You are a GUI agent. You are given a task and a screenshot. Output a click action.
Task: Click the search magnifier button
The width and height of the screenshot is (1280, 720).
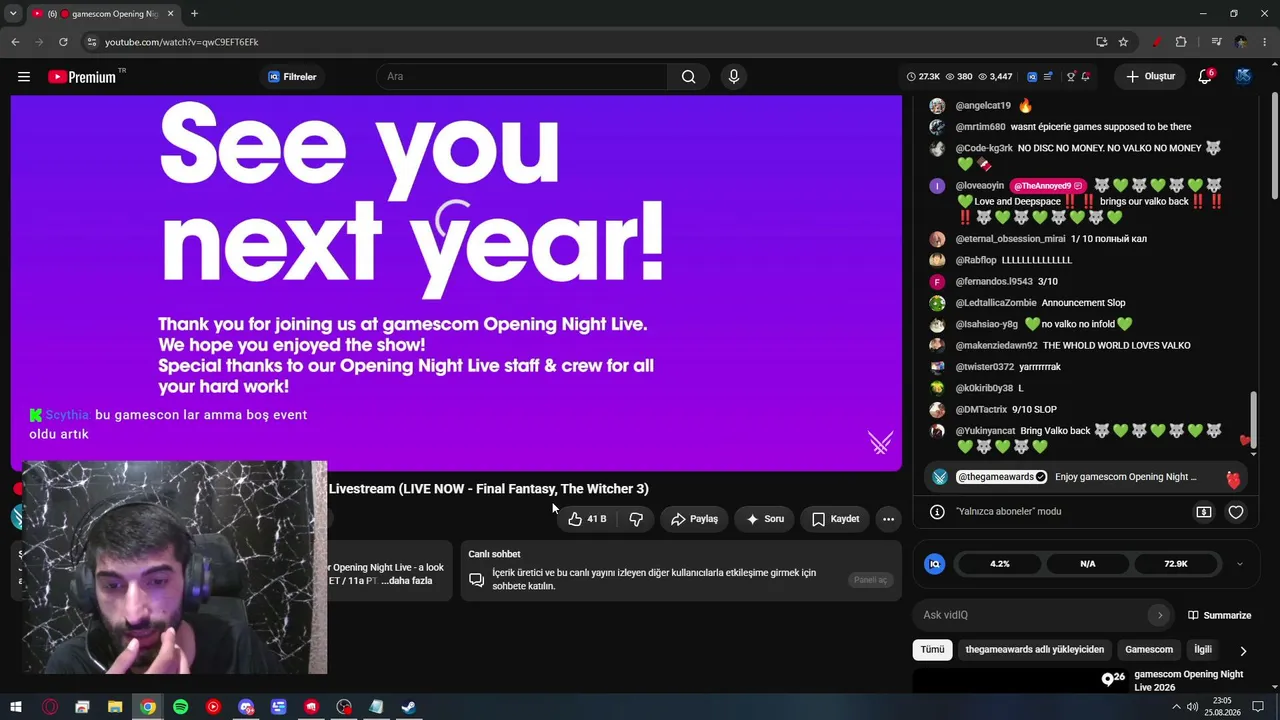(688, 77)
